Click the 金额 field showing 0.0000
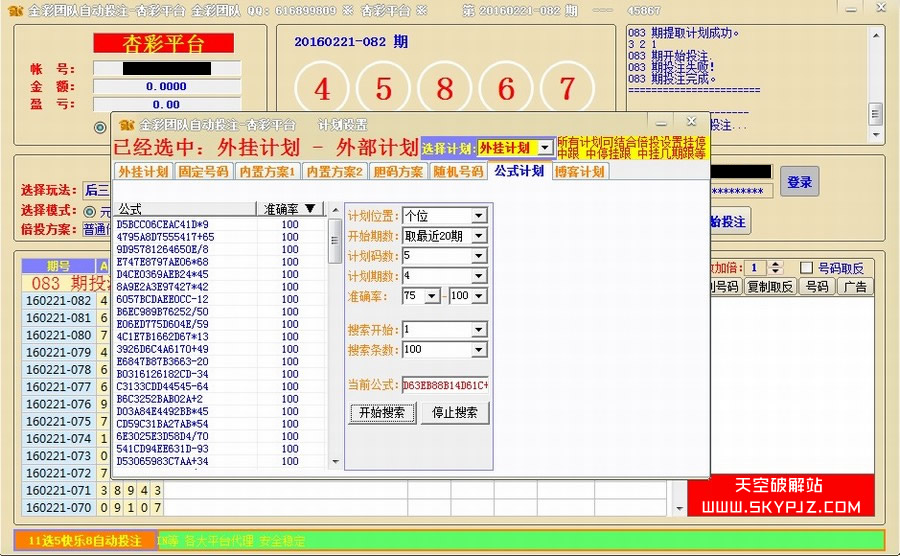Viewport: 900px width, 556px height. tap(166, 87)
